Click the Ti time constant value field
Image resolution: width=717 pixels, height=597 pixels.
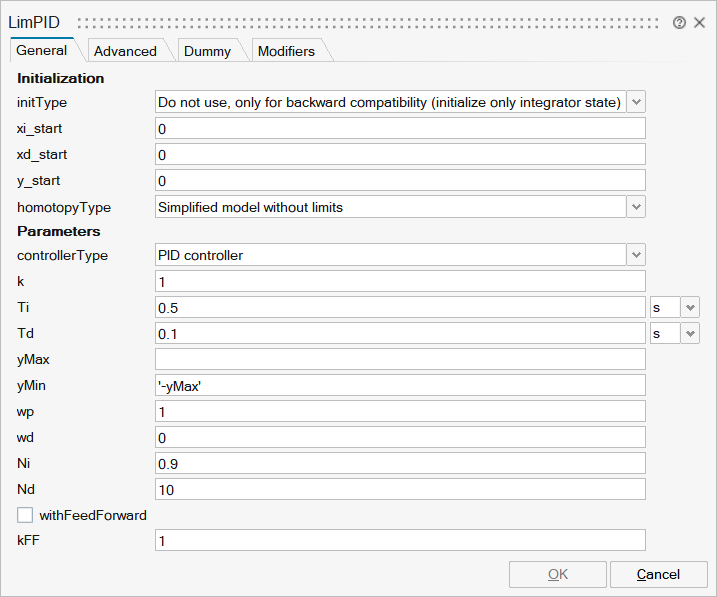coord(400,308)
